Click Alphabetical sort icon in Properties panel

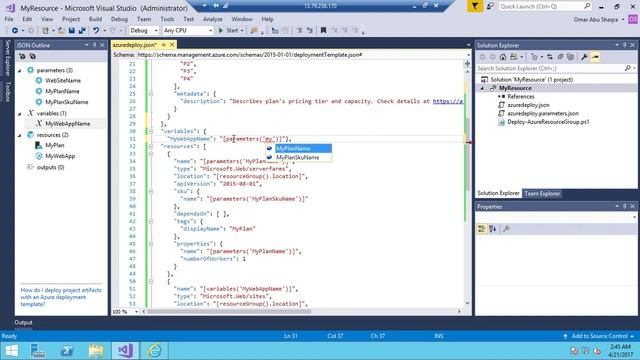pos(493,229)
